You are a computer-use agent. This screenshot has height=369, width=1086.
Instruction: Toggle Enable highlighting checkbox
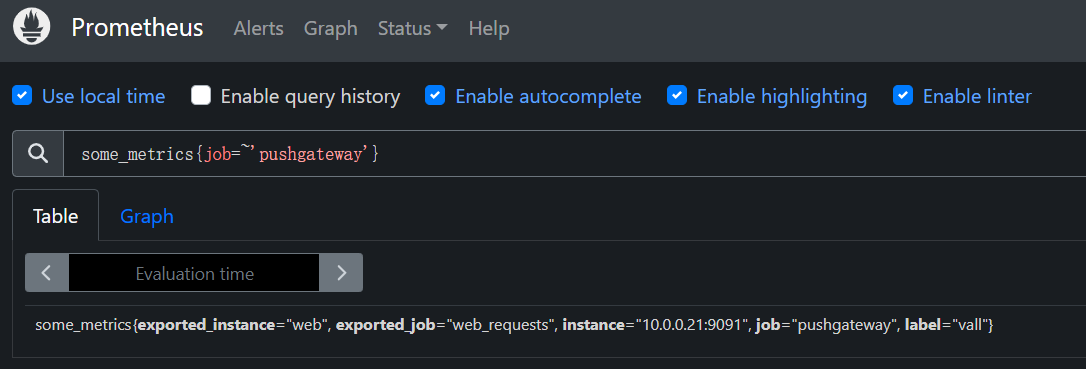677,96
